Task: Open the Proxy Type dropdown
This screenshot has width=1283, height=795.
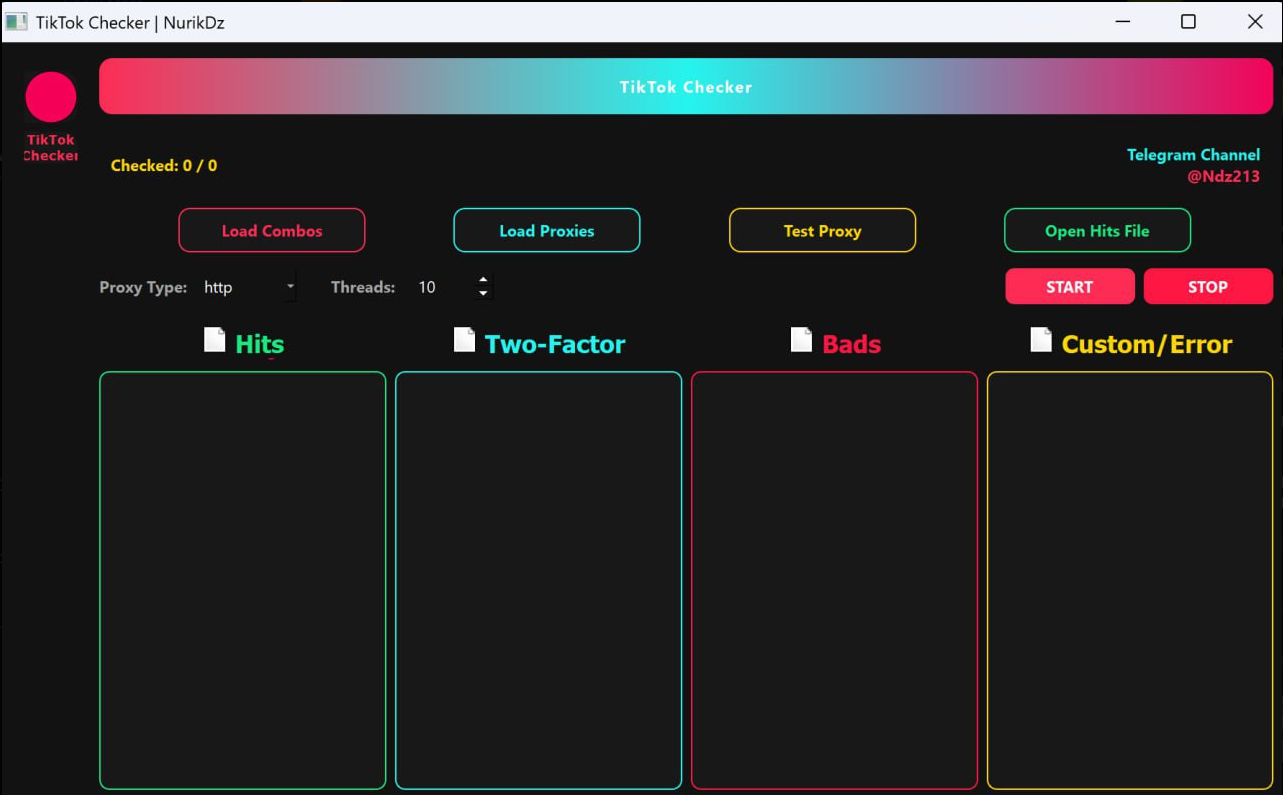Action: click(248, 287)
